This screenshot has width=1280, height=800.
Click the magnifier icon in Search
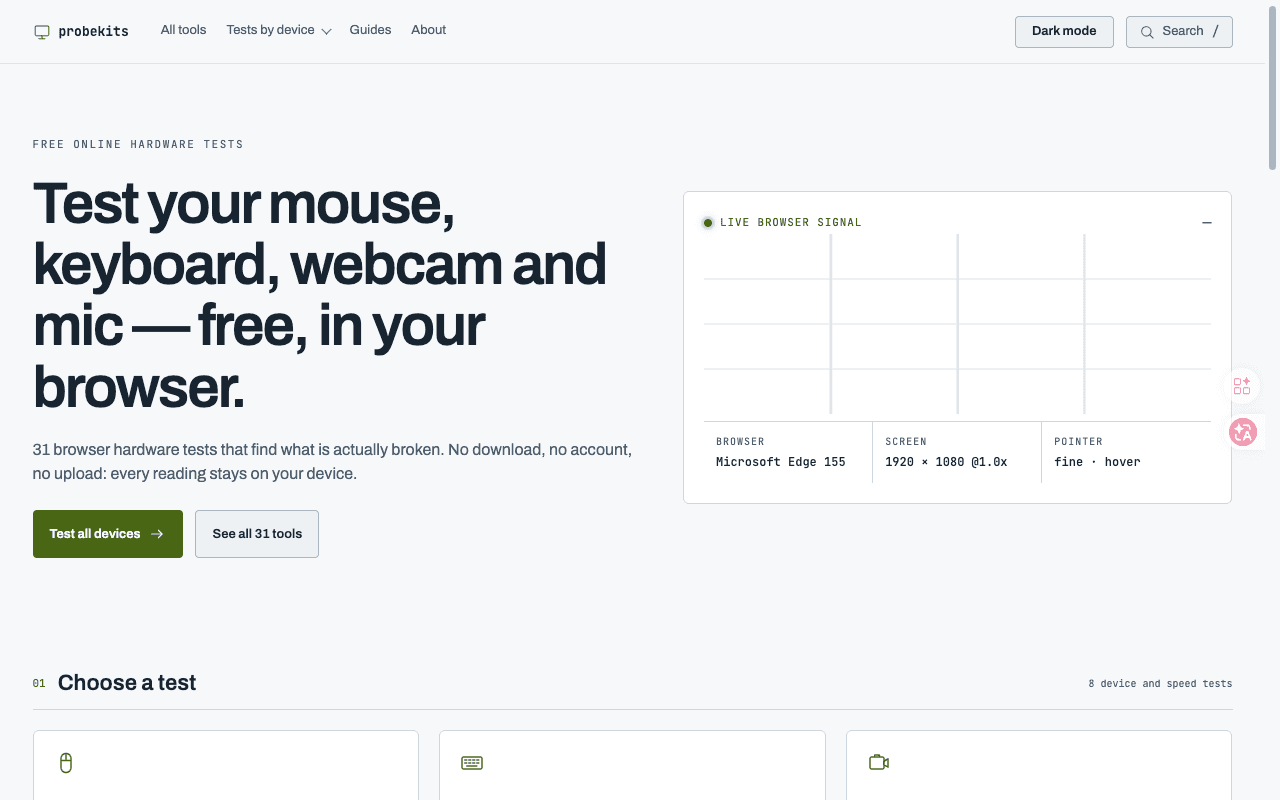1147,32
